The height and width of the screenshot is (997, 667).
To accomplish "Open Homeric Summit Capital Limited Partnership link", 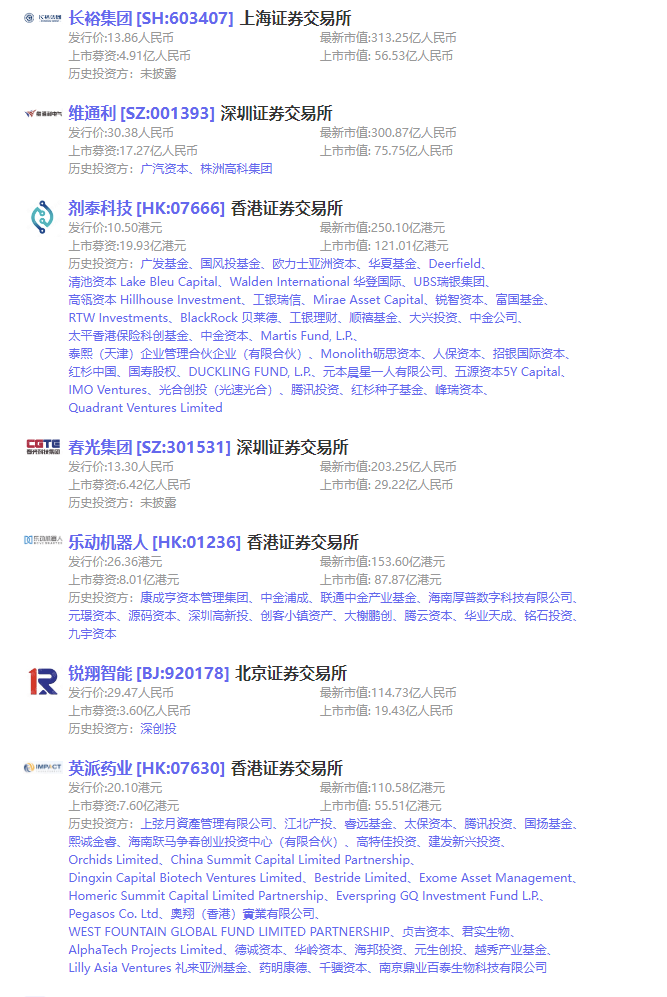I will [196, 895].
